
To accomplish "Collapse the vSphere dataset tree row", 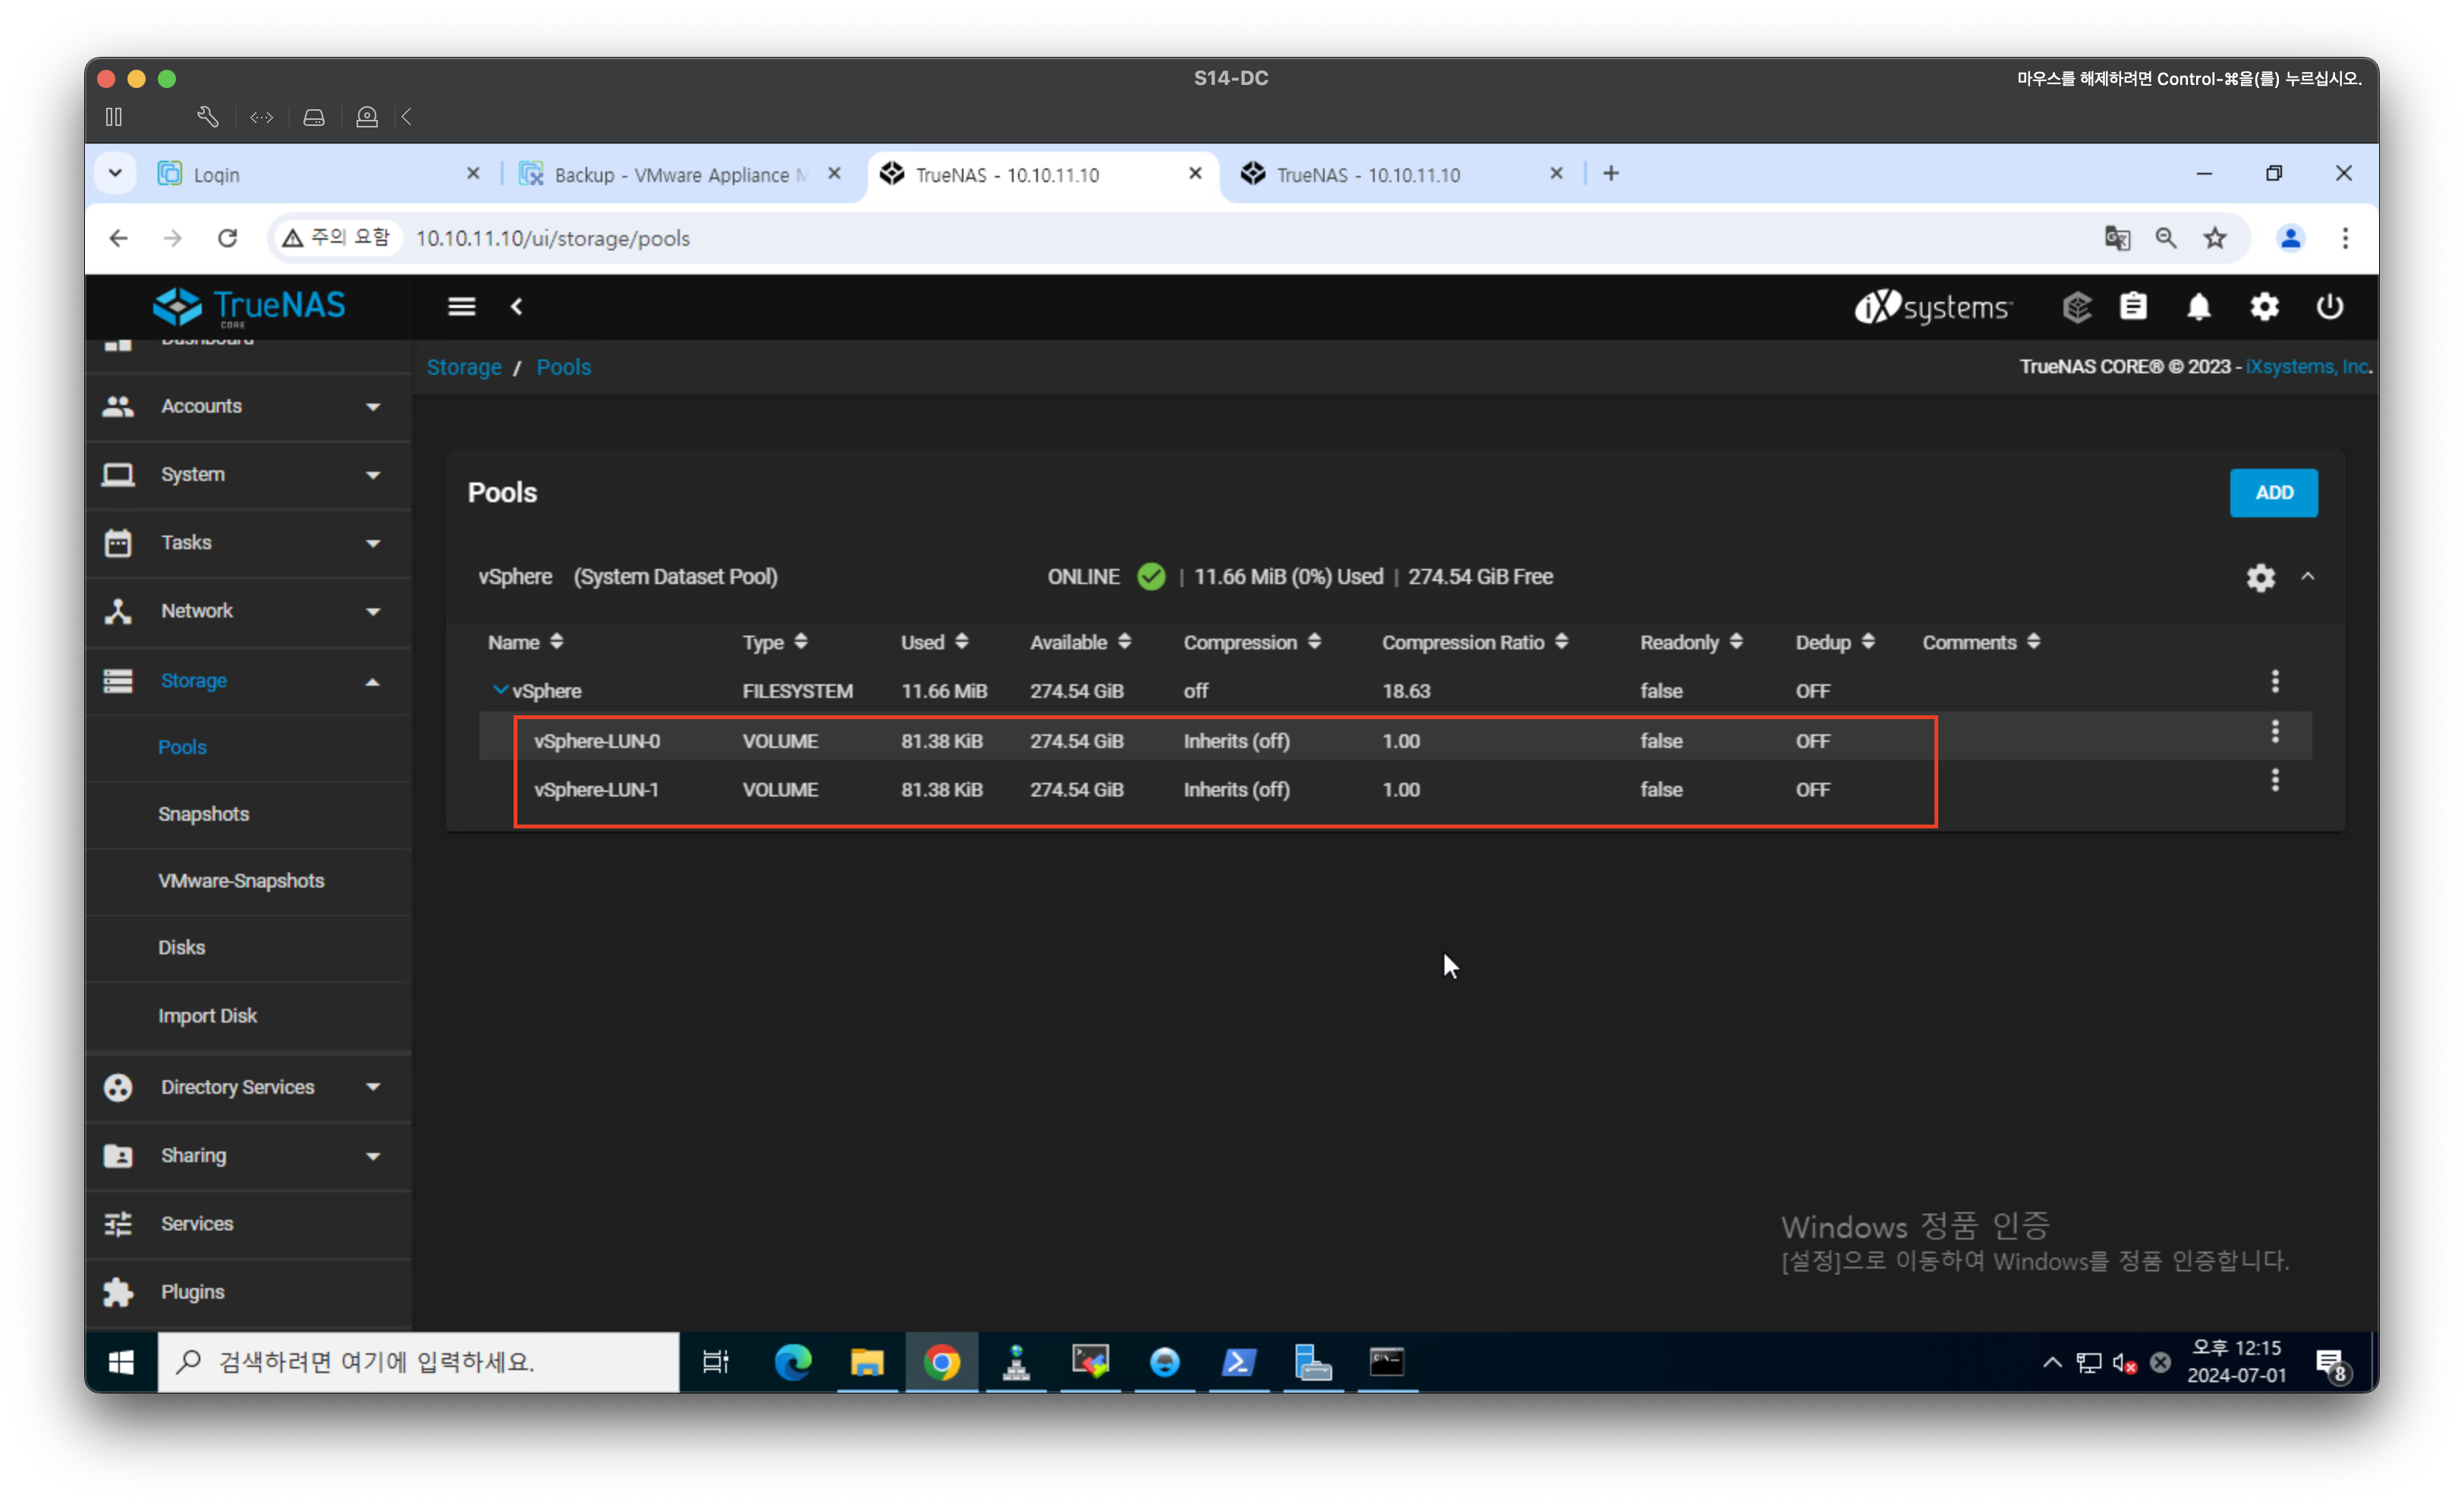I will pyautogui.click(x=500, y=690).
